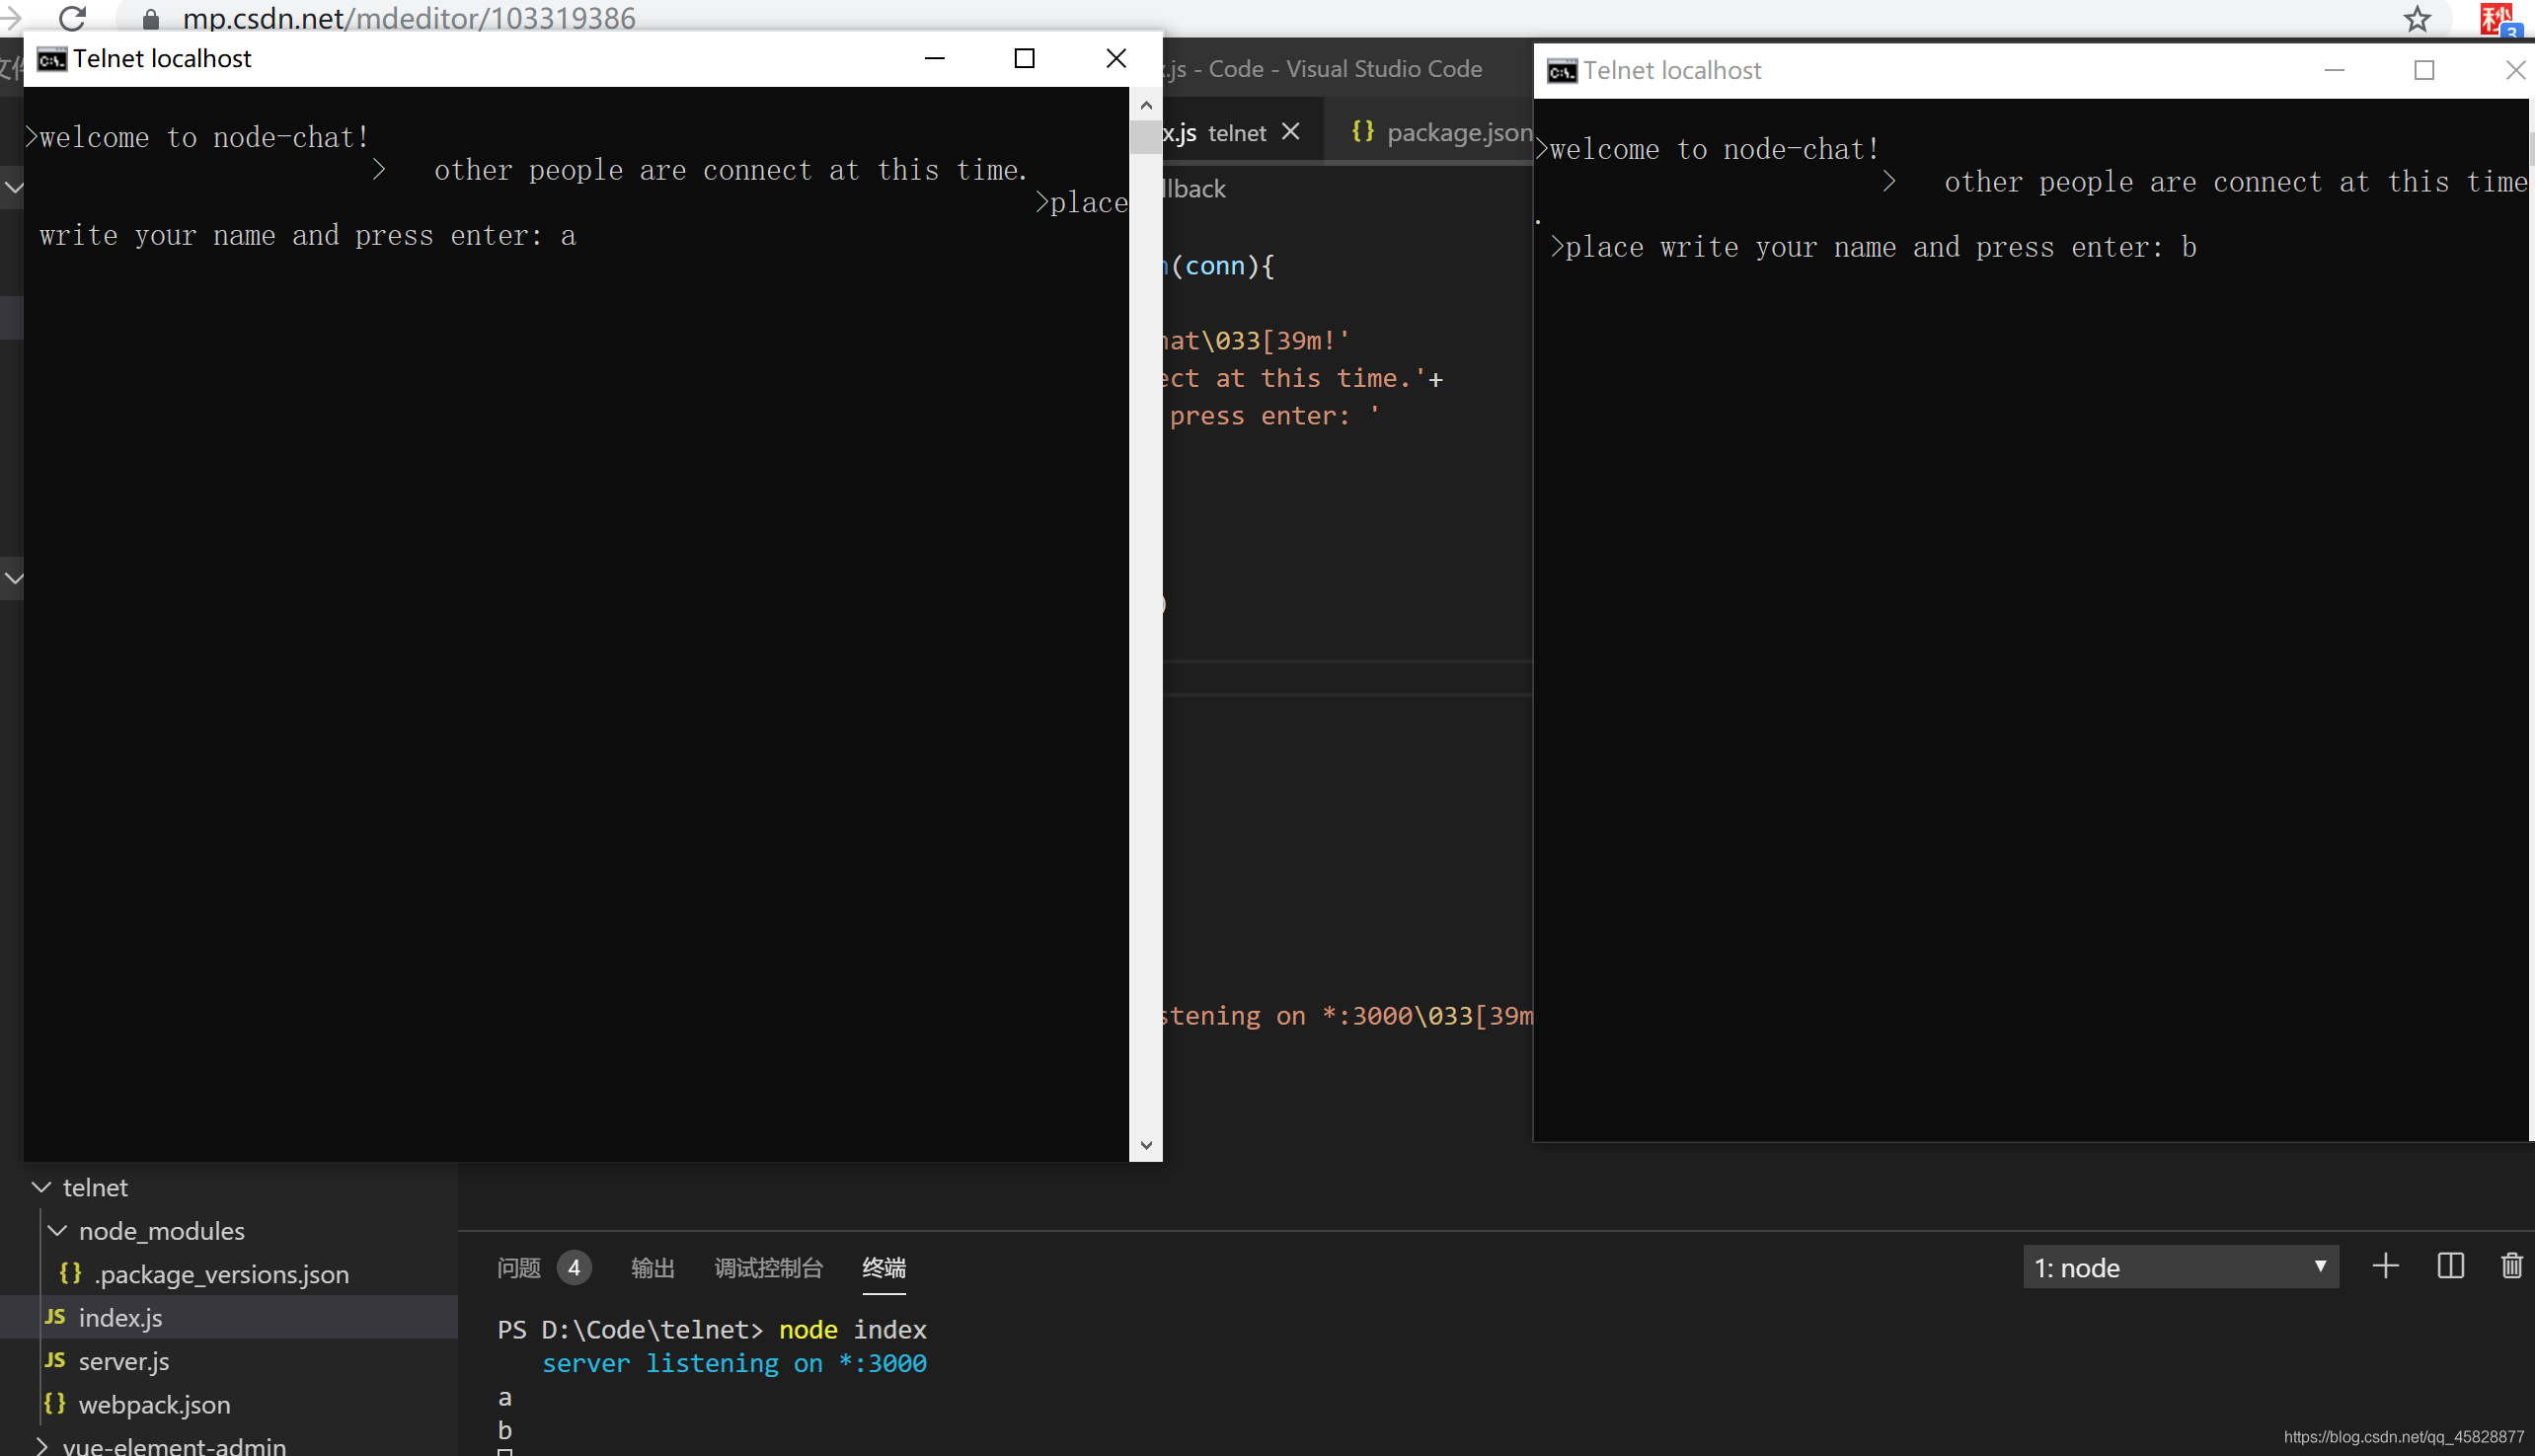The image size is (2535, 1456).
Task: Click the problems count badge 4
Action: tap(574, 1268)
